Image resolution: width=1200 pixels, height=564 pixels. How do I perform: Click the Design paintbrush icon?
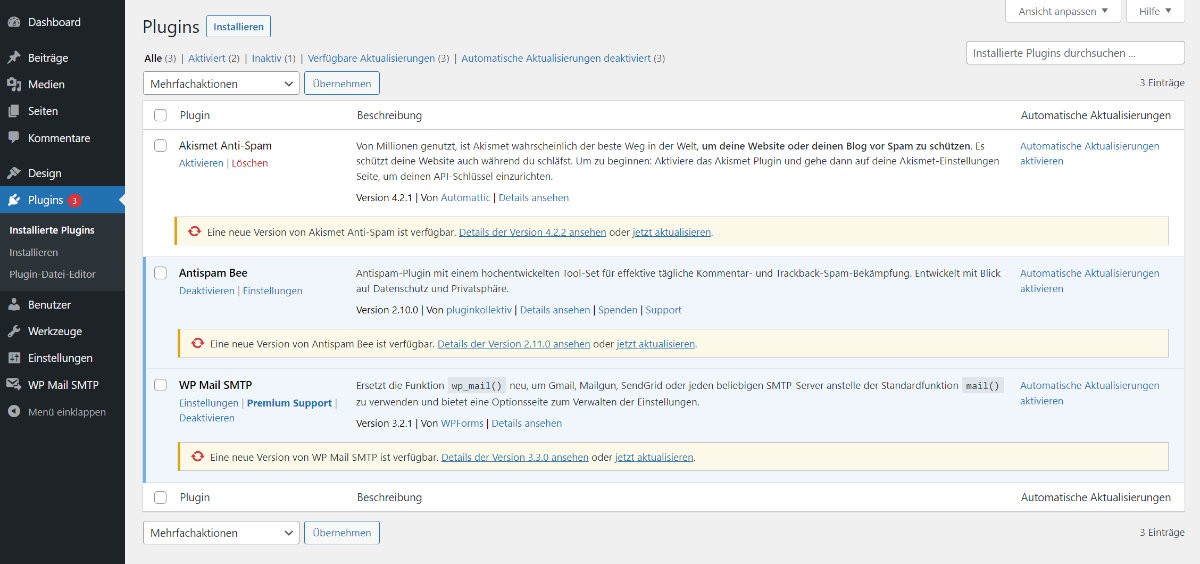point(14,173)
